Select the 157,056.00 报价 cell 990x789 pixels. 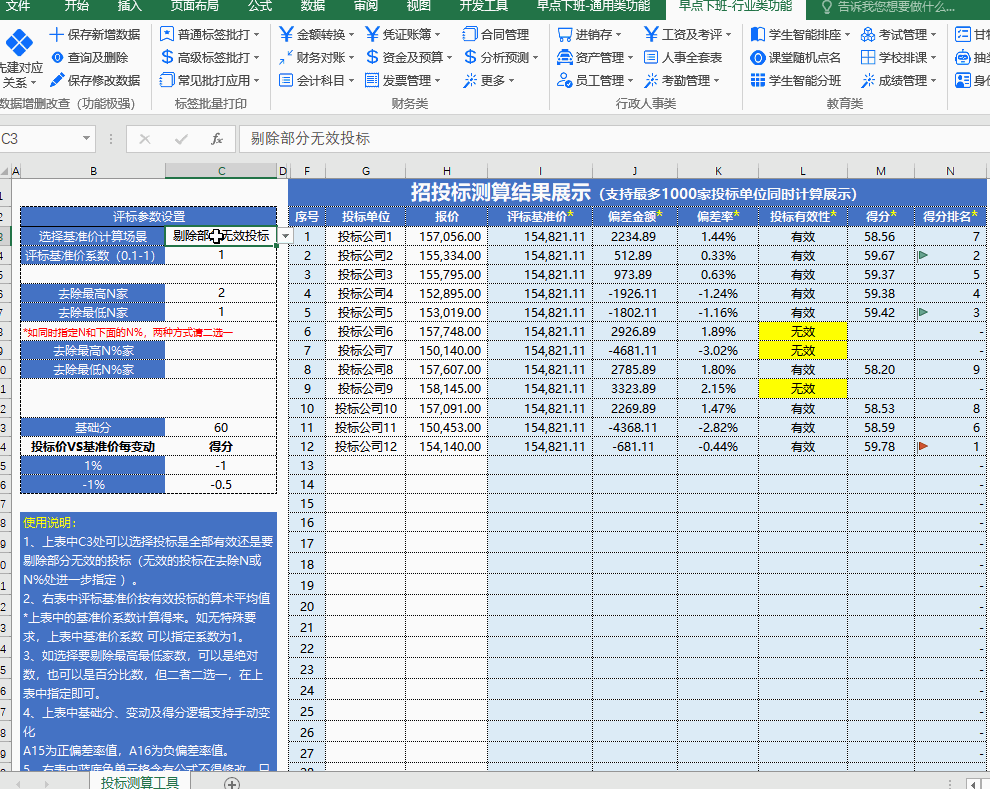[x=446, y=236]
